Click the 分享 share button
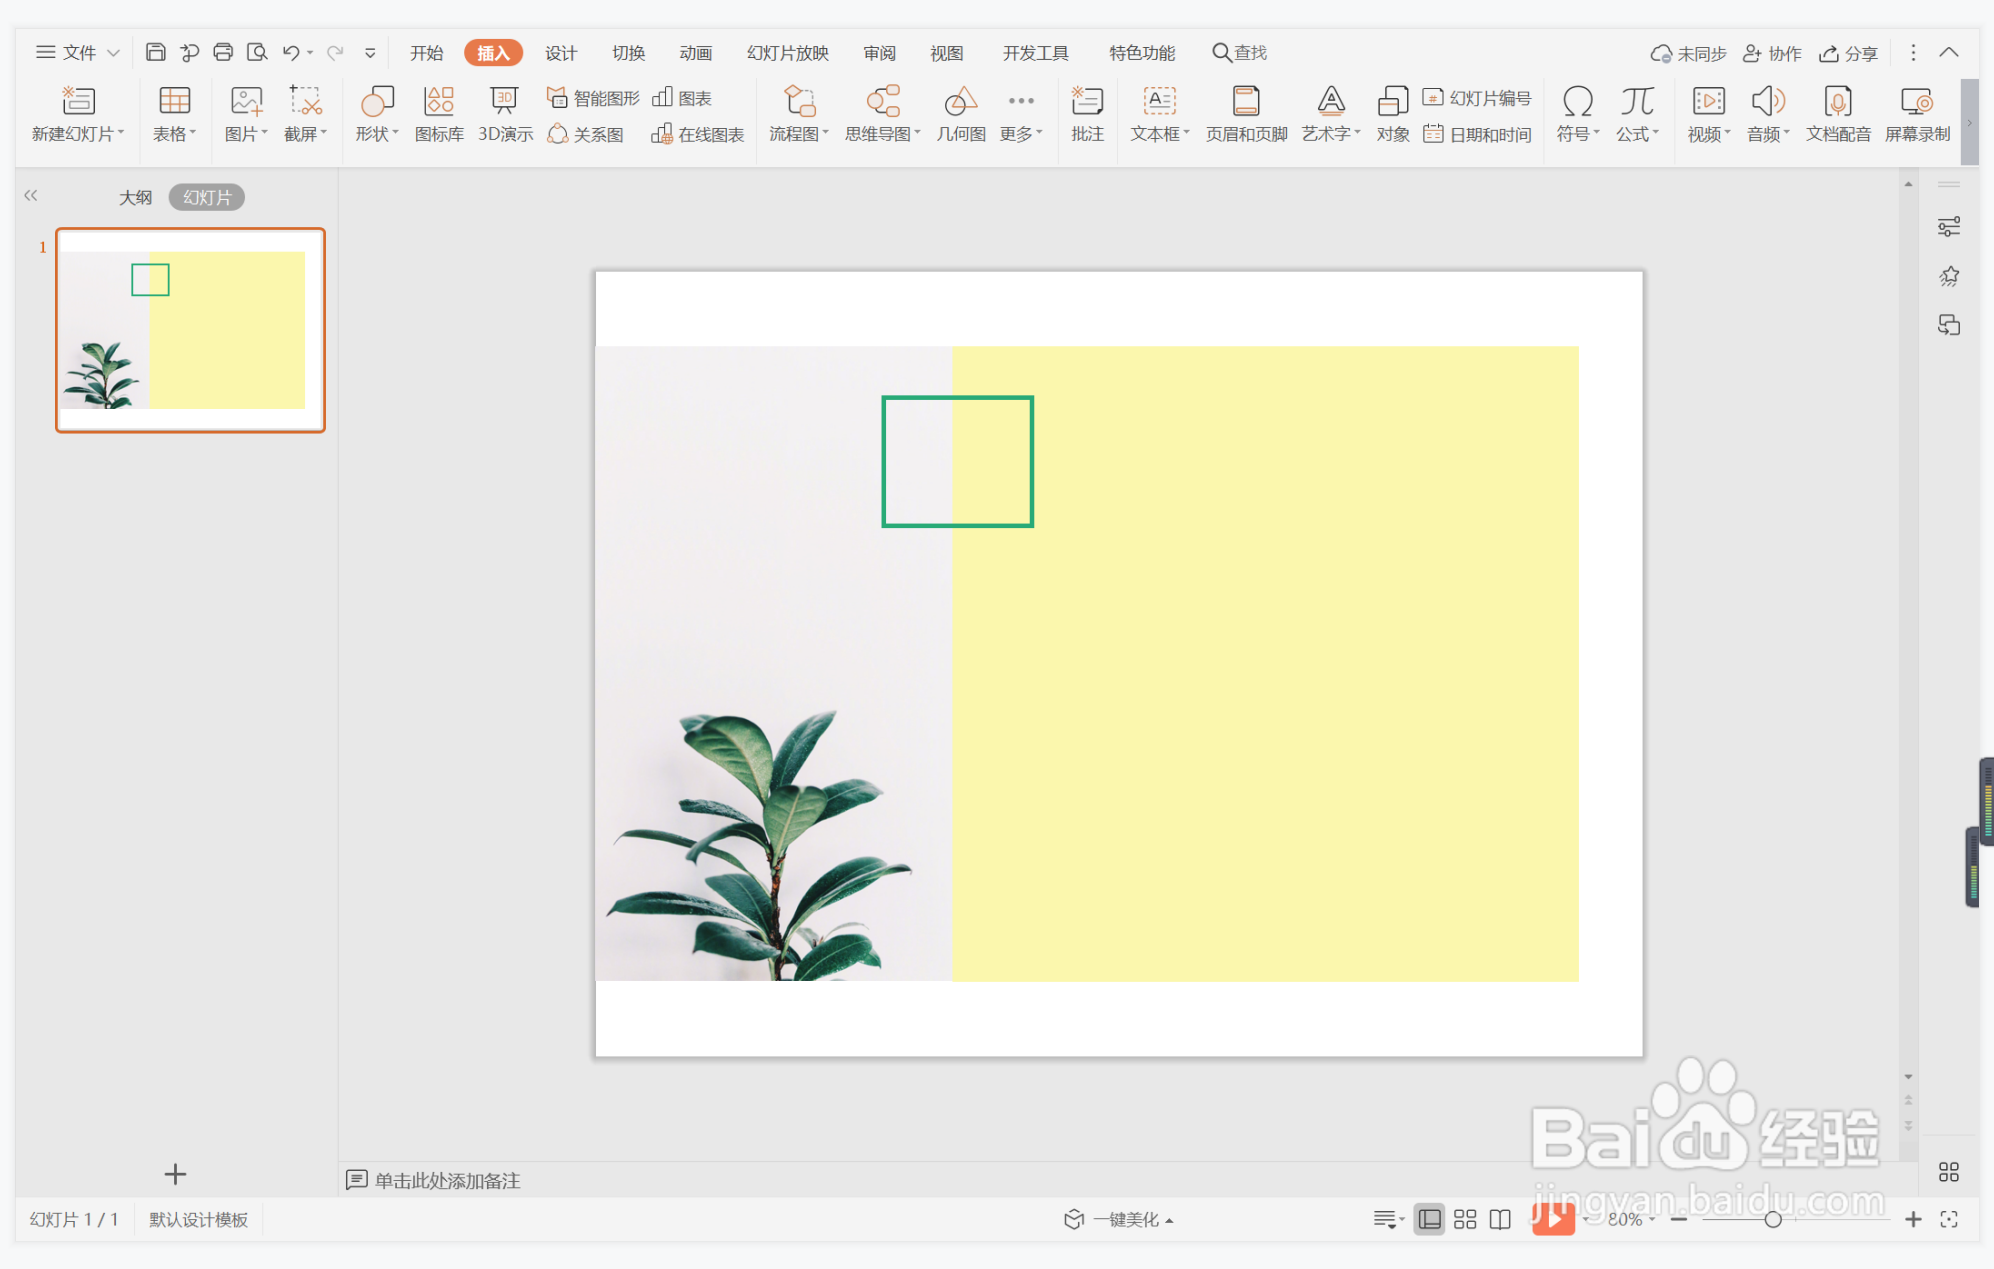Viewport: 1994px width, 1269px height. [1848, 53]
